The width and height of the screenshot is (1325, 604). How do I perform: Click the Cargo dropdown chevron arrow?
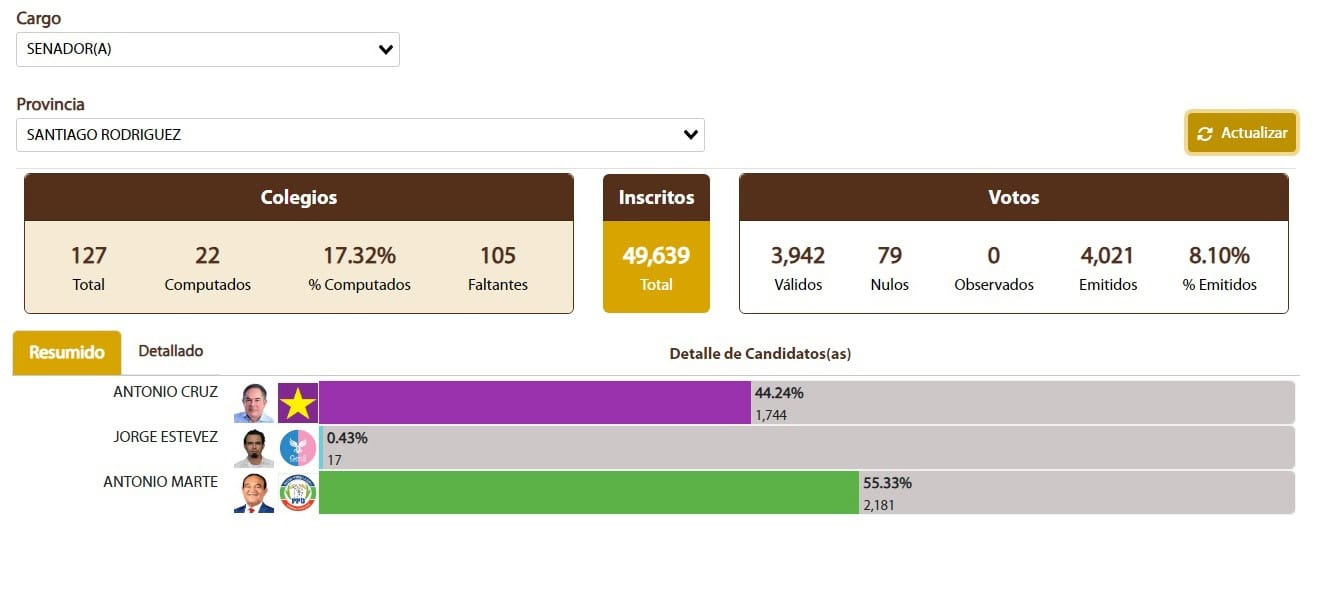[x=386, y=50]
